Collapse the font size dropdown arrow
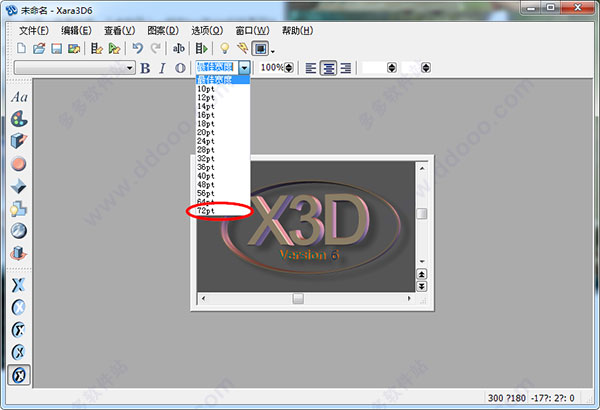The height and width of the screenshot is (410, 600). (x=245, y=68)
